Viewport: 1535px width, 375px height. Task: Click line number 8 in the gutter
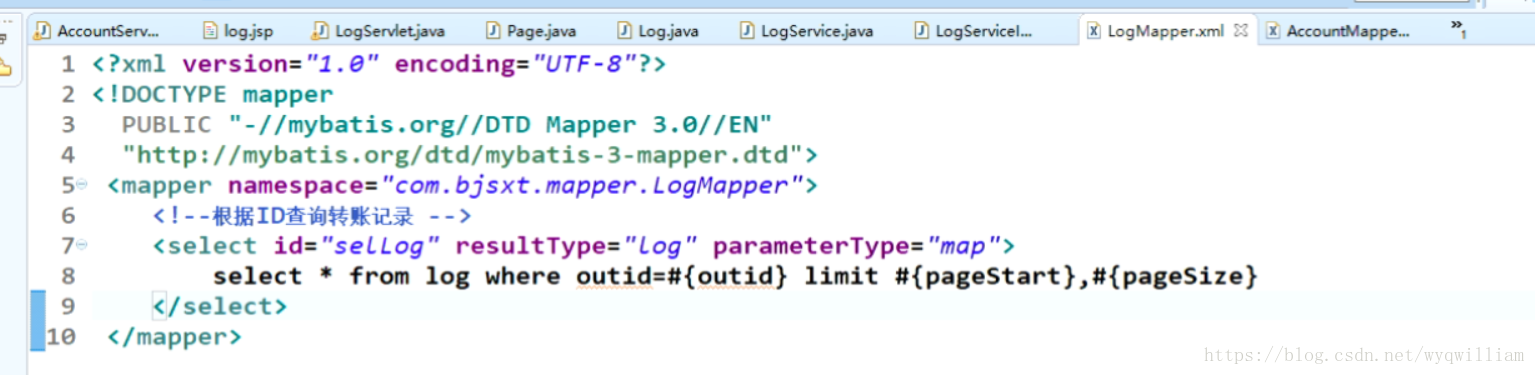(x=67, y=276)
